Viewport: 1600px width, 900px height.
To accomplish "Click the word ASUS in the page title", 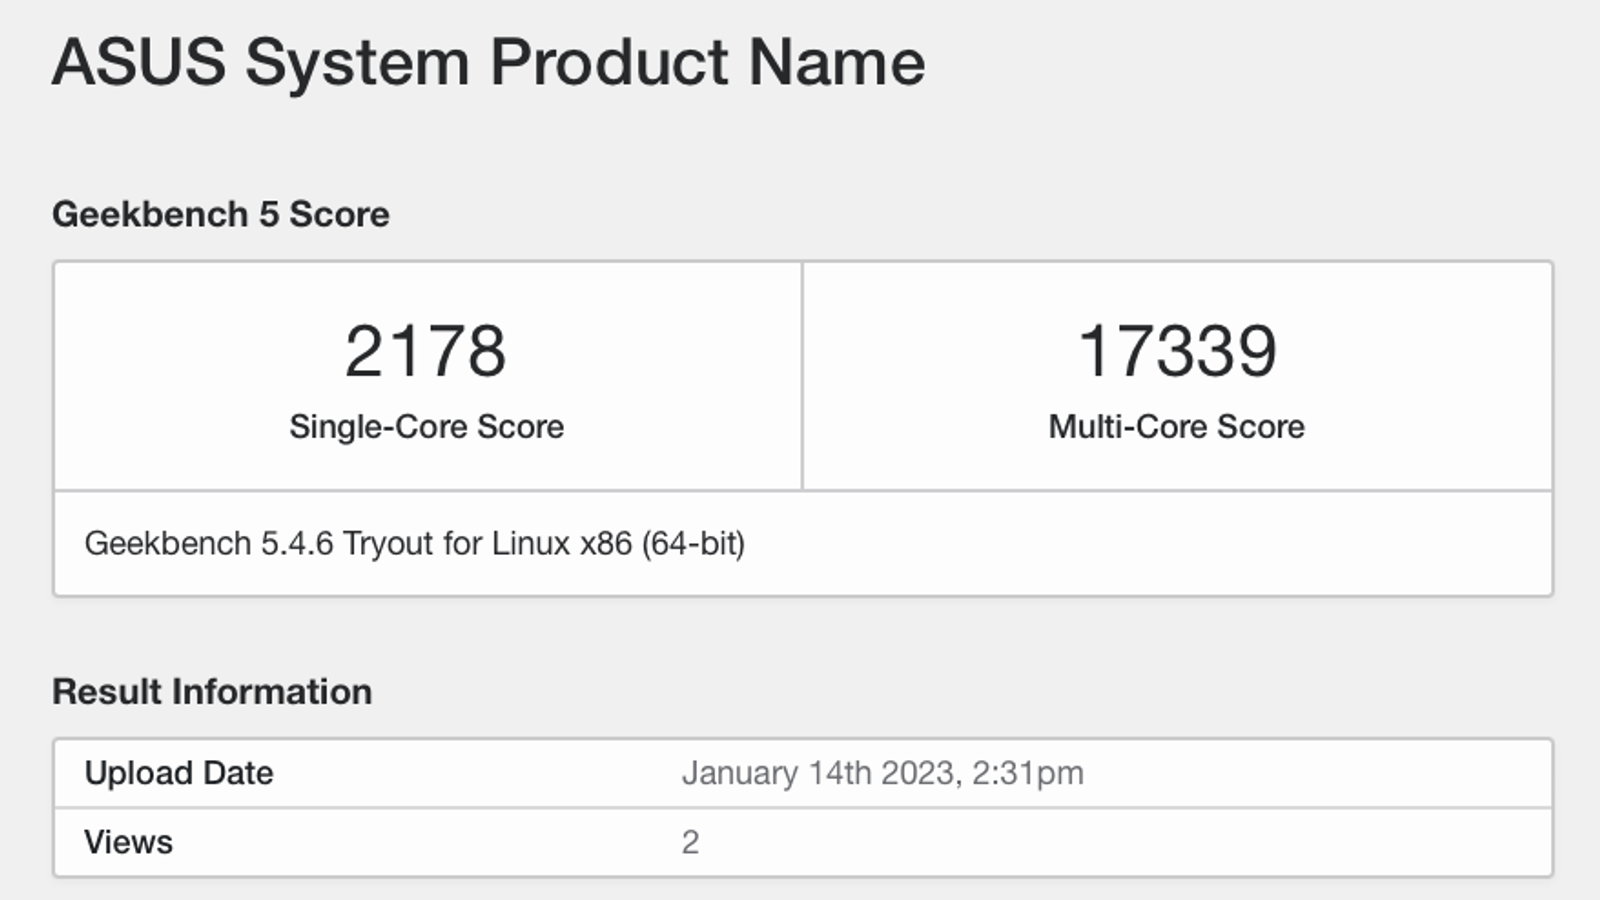I will 139,62.
